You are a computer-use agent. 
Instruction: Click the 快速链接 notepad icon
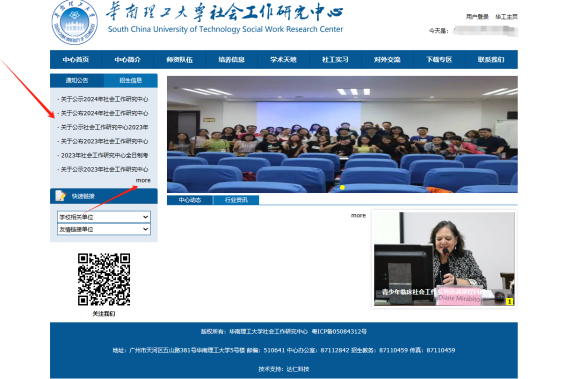pos(60,196)
